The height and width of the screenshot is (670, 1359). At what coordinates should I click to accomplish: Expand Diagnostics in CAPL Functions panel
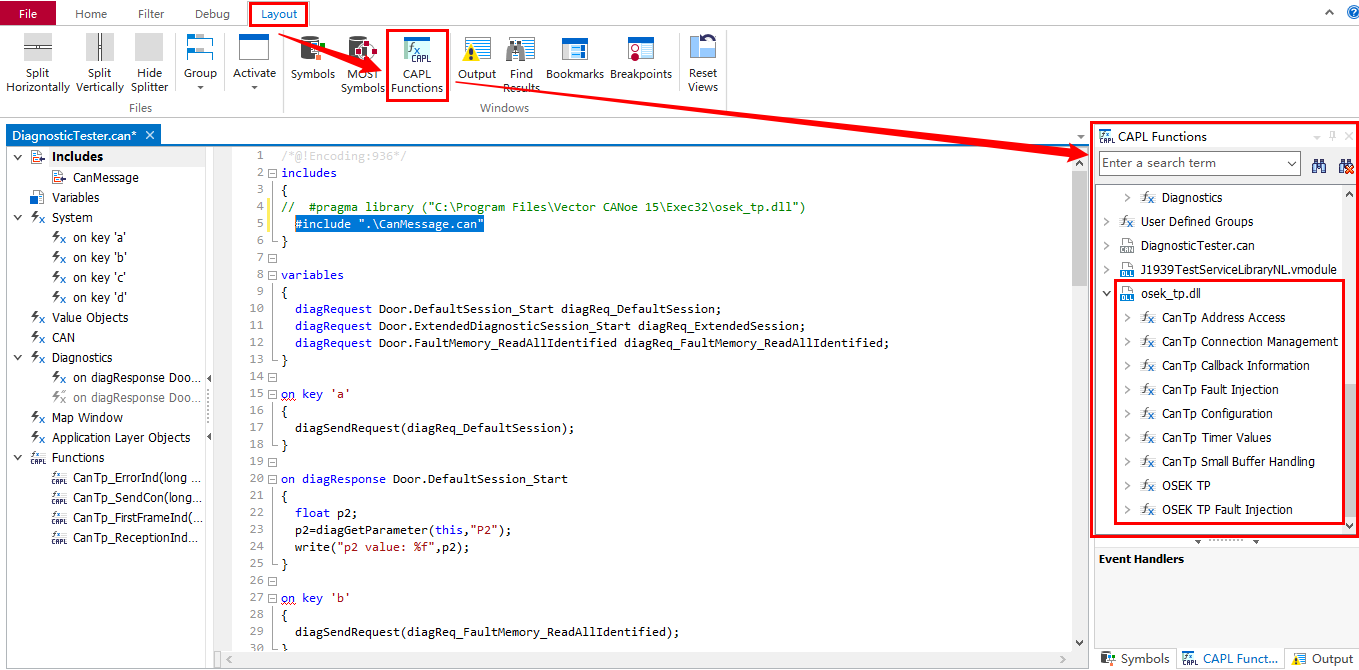coord(1127,198)
